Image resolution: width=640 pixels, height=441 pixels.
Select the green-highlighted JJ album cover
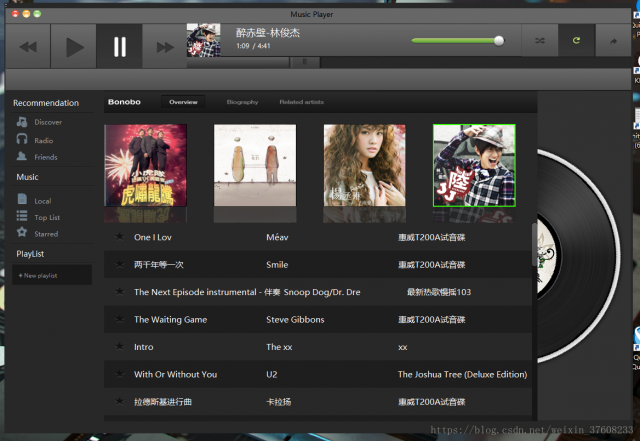[x=474, y=165]
